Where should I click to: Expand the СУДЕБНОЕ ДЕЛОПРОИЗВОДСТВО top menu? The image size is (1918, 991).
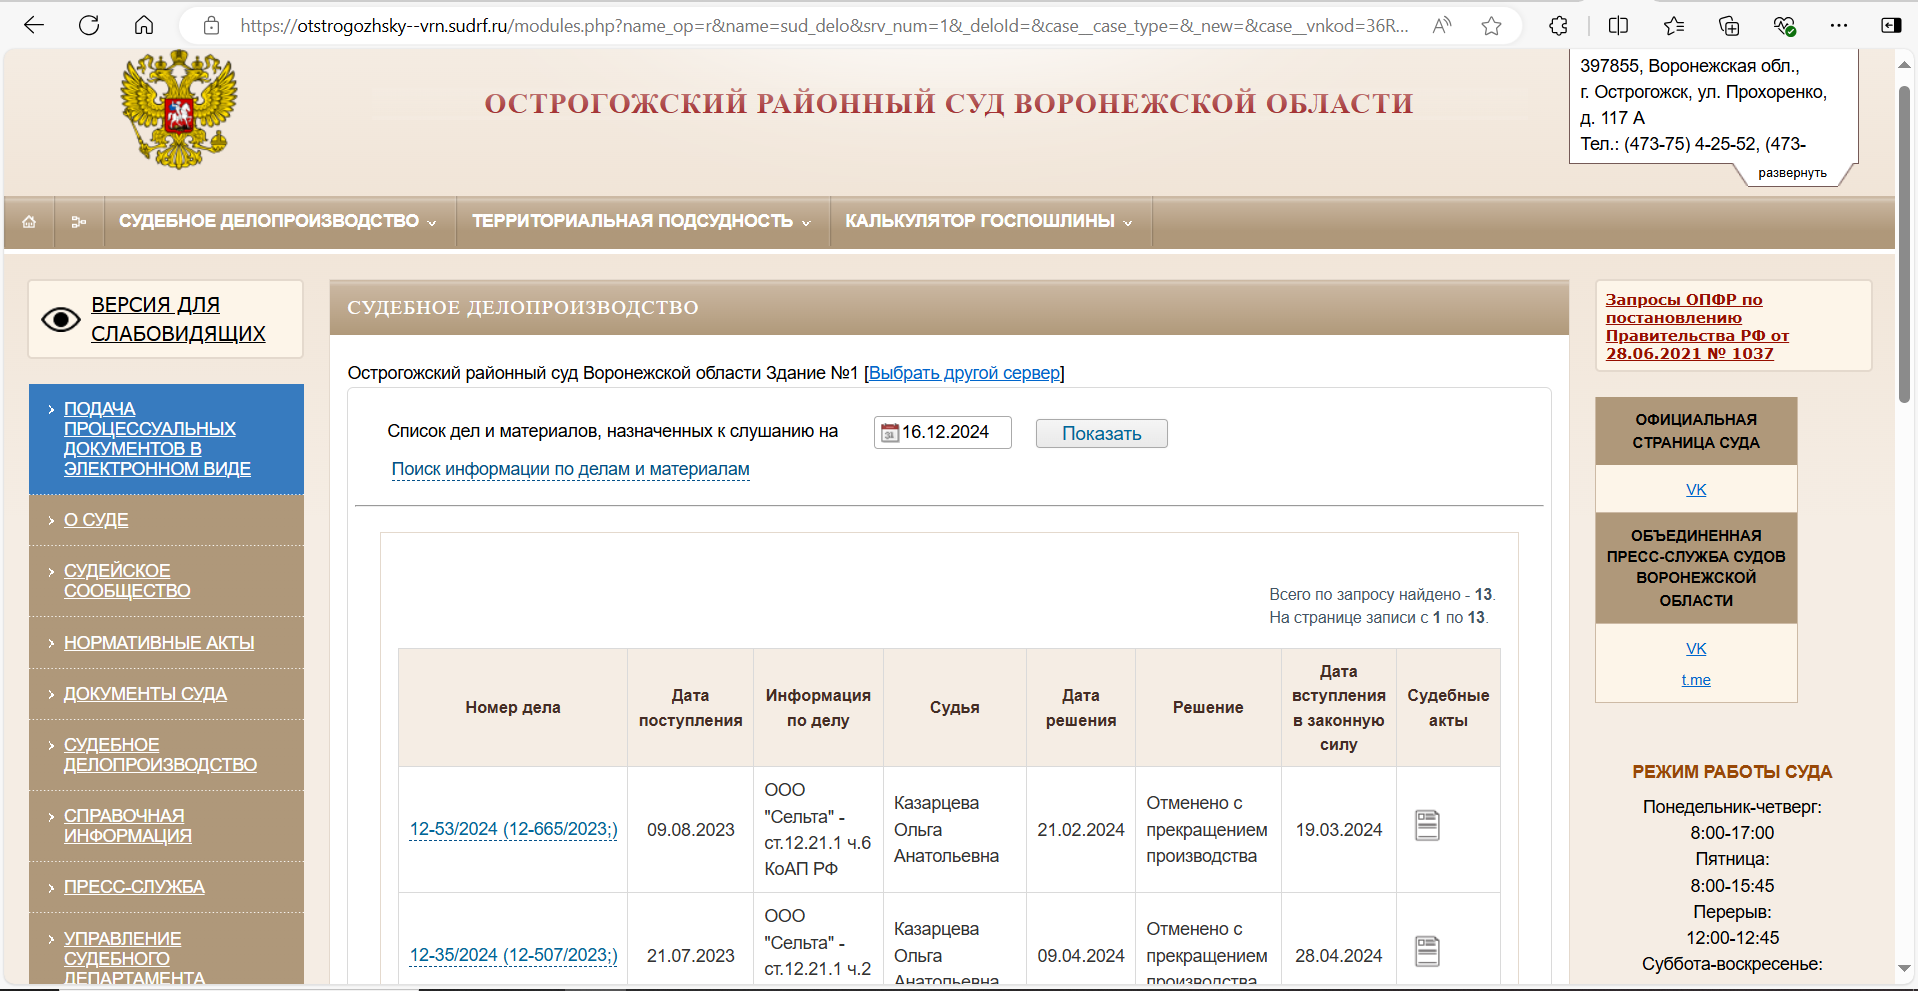point(278,221)
